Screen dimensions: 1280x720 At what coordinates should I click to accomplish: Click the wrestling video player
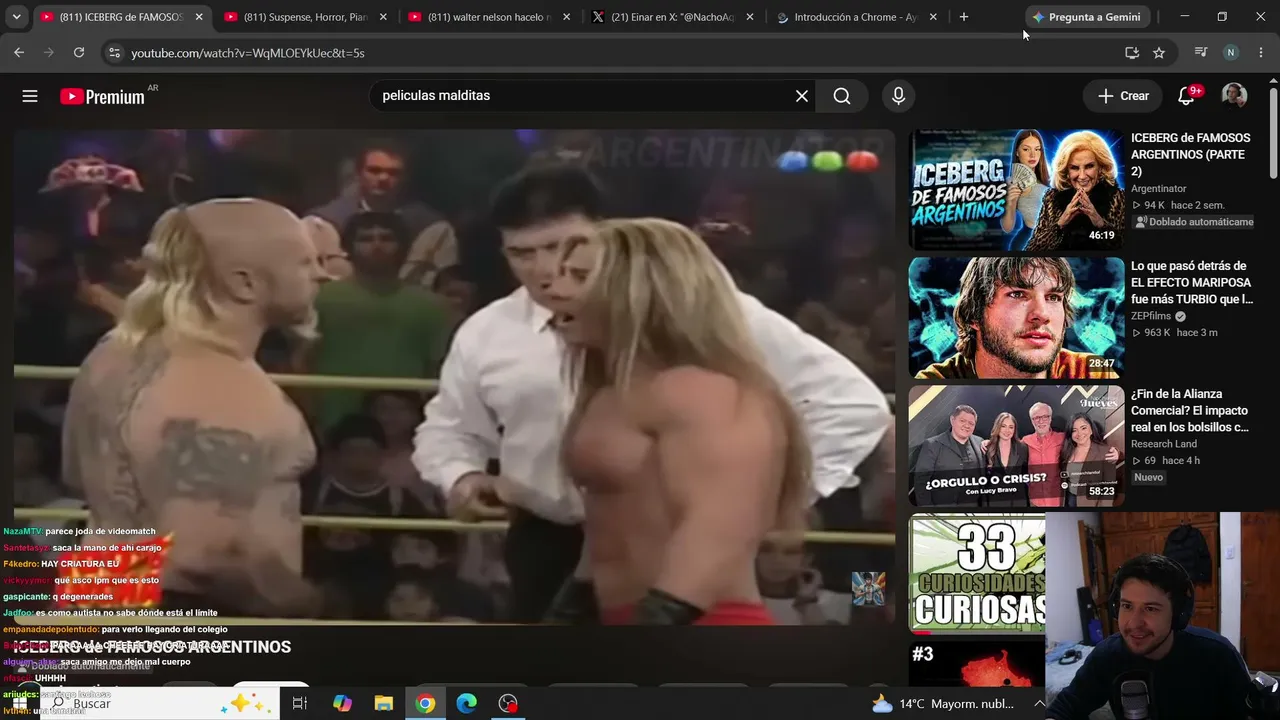454,377
